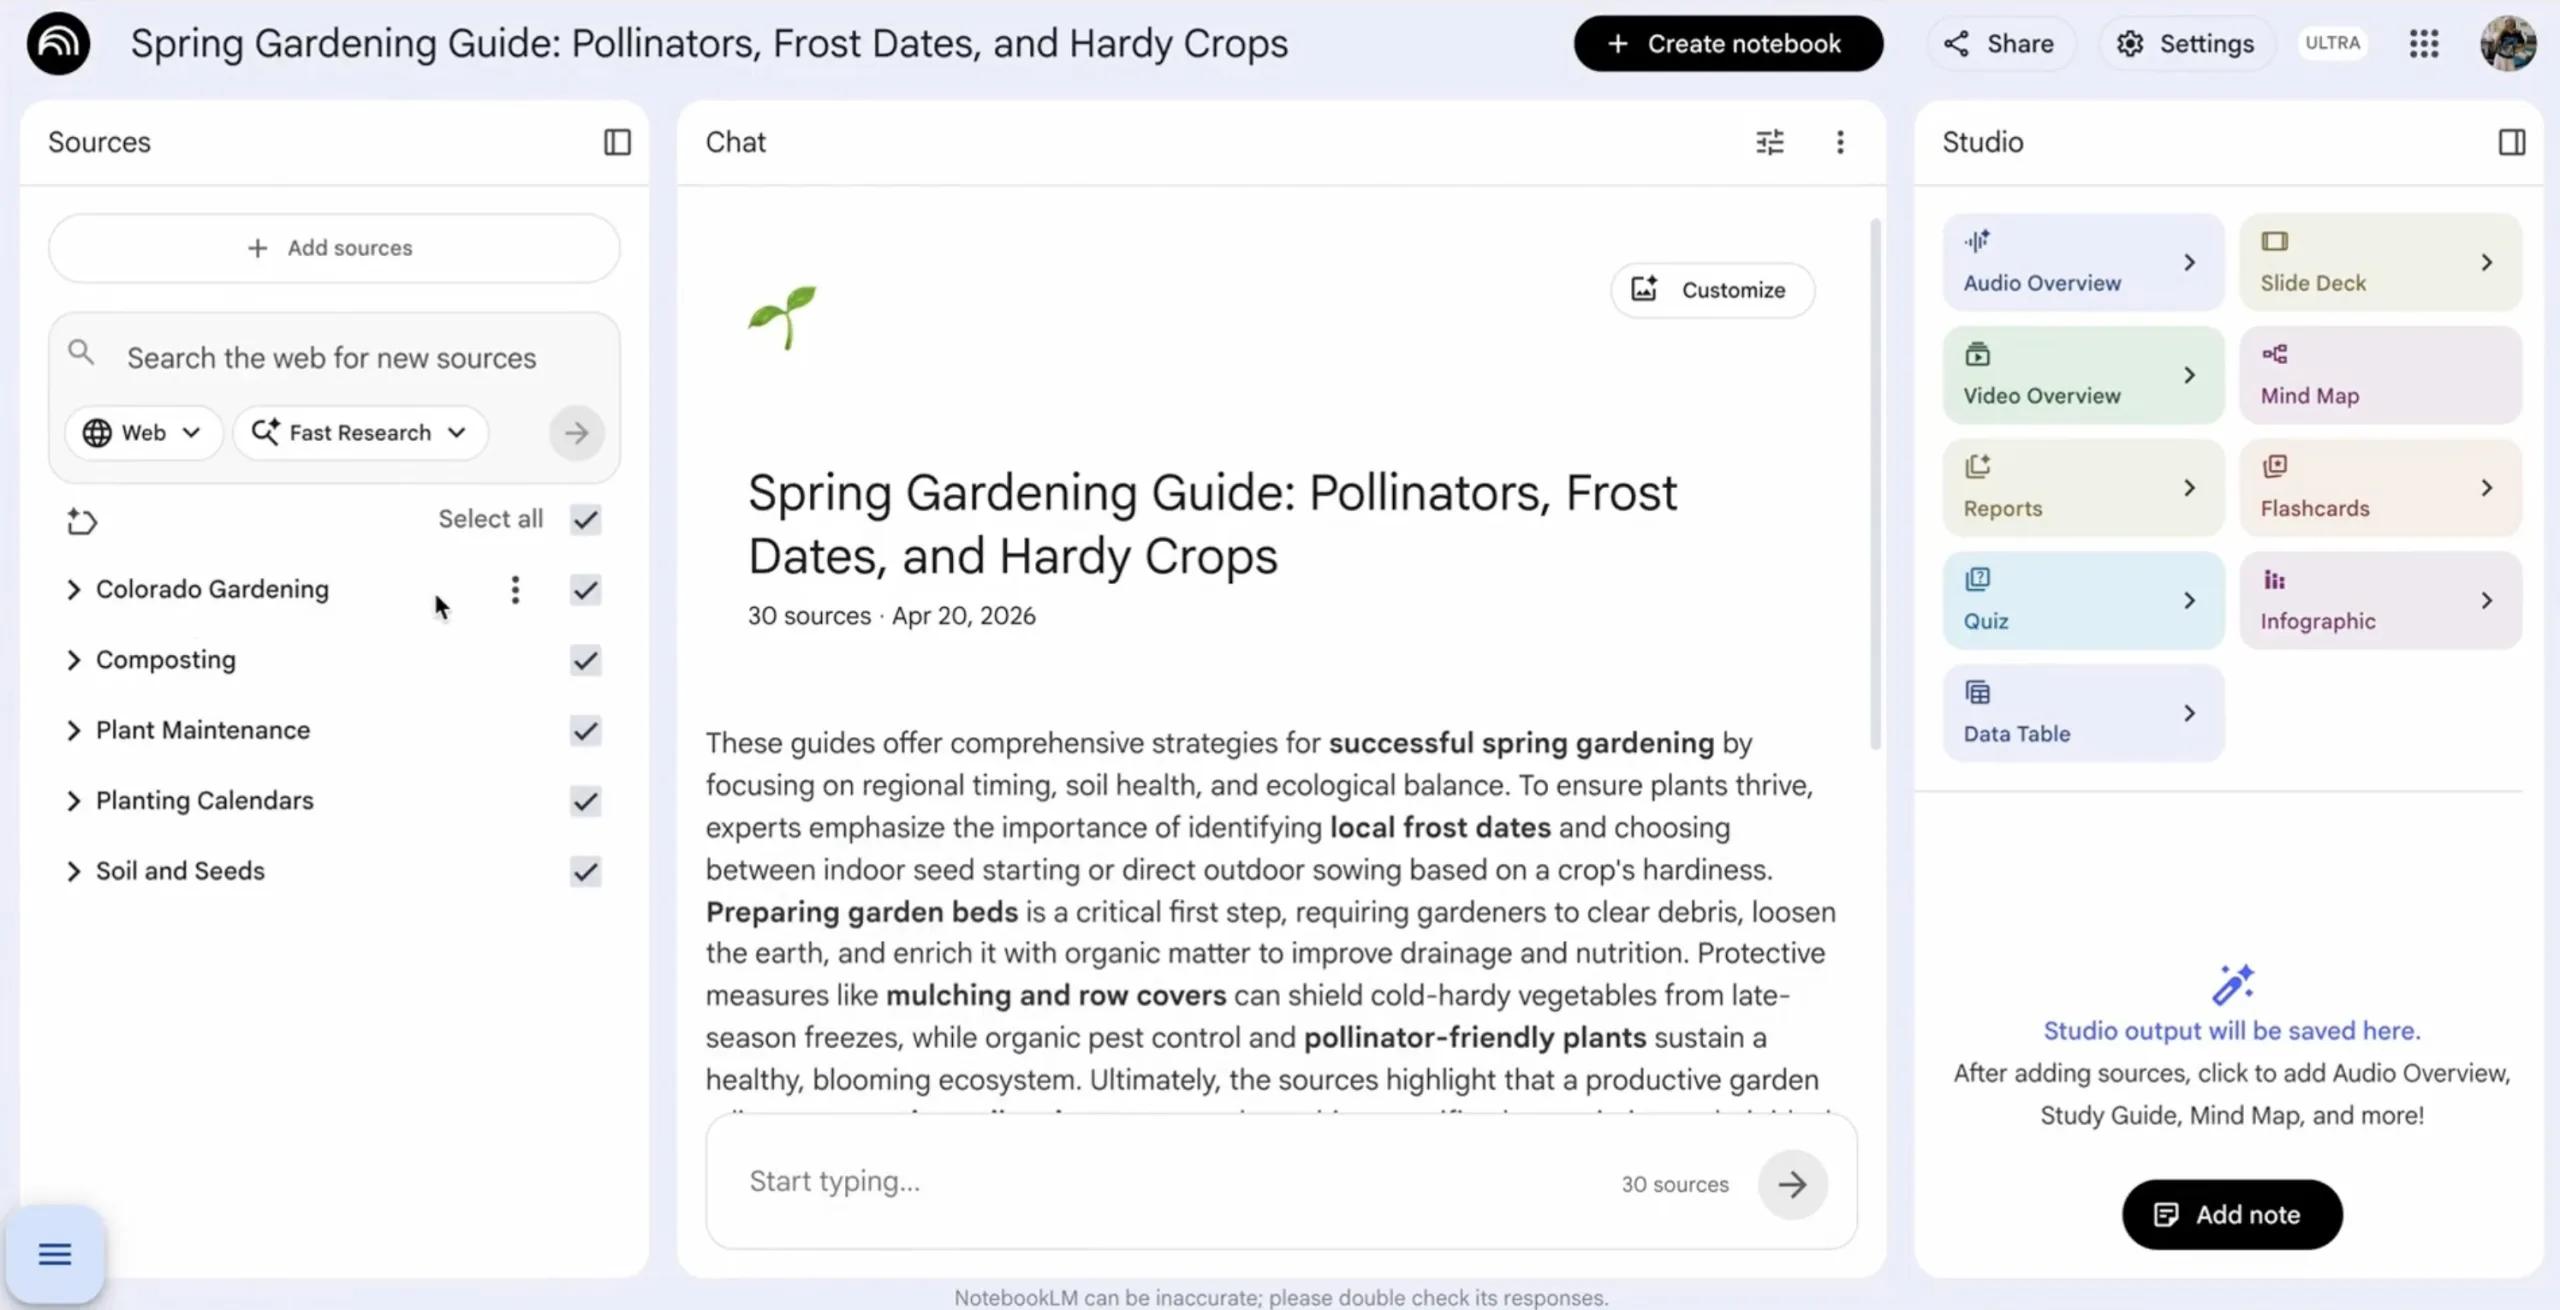Uncheck the Composting sources checkbox
This screenshot has width=2560, height=1310.
click(x=585, y=660)
